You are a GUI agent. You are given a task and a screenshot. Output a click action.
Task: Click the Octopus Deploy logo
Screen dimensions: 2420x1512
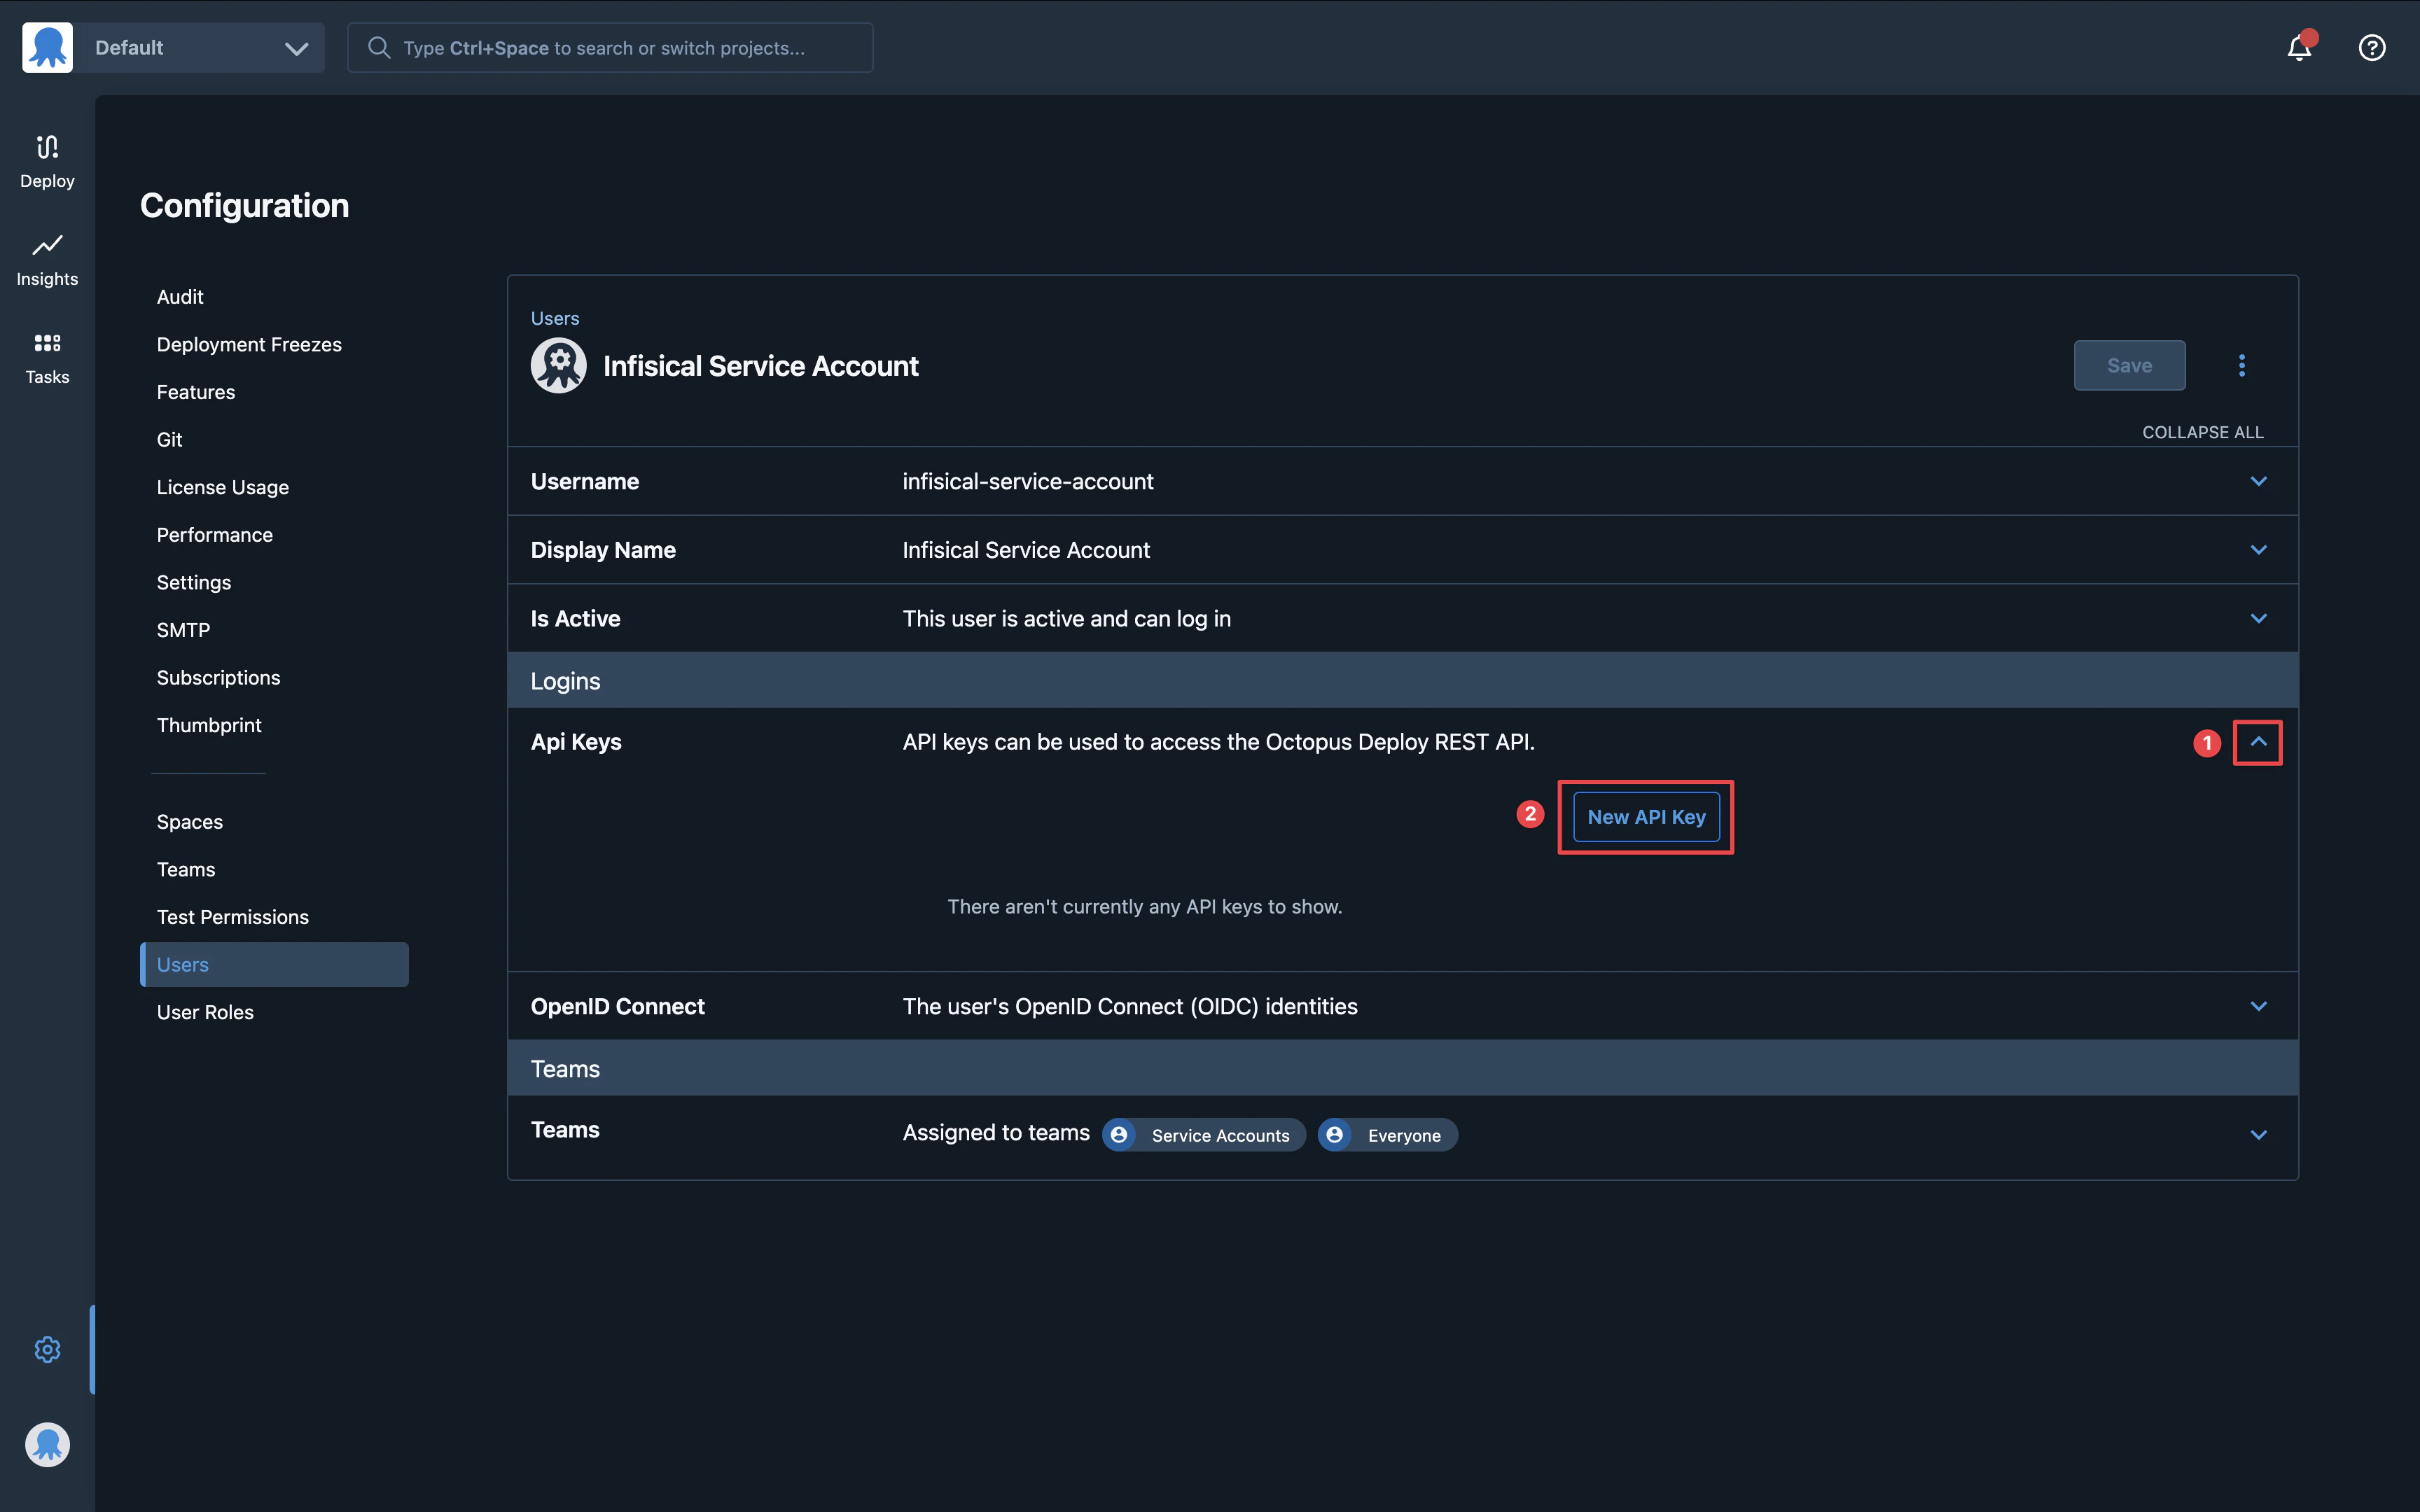(x=47, y=47)
